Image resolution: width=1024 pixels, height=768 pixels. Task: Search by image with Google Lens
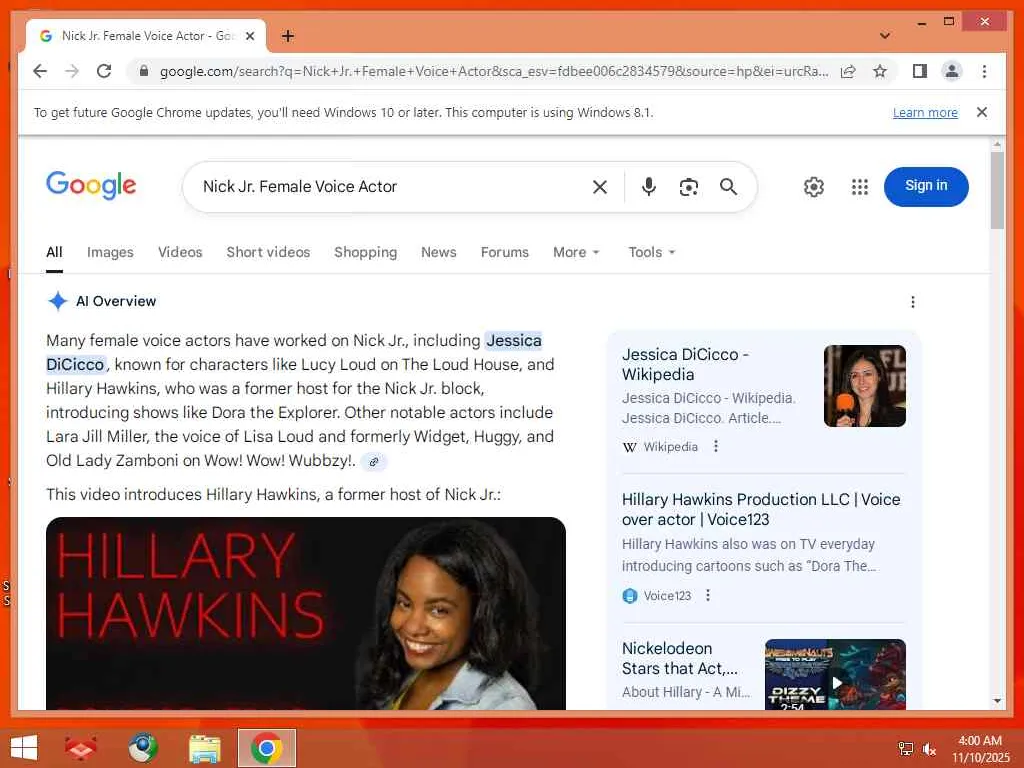688,187
